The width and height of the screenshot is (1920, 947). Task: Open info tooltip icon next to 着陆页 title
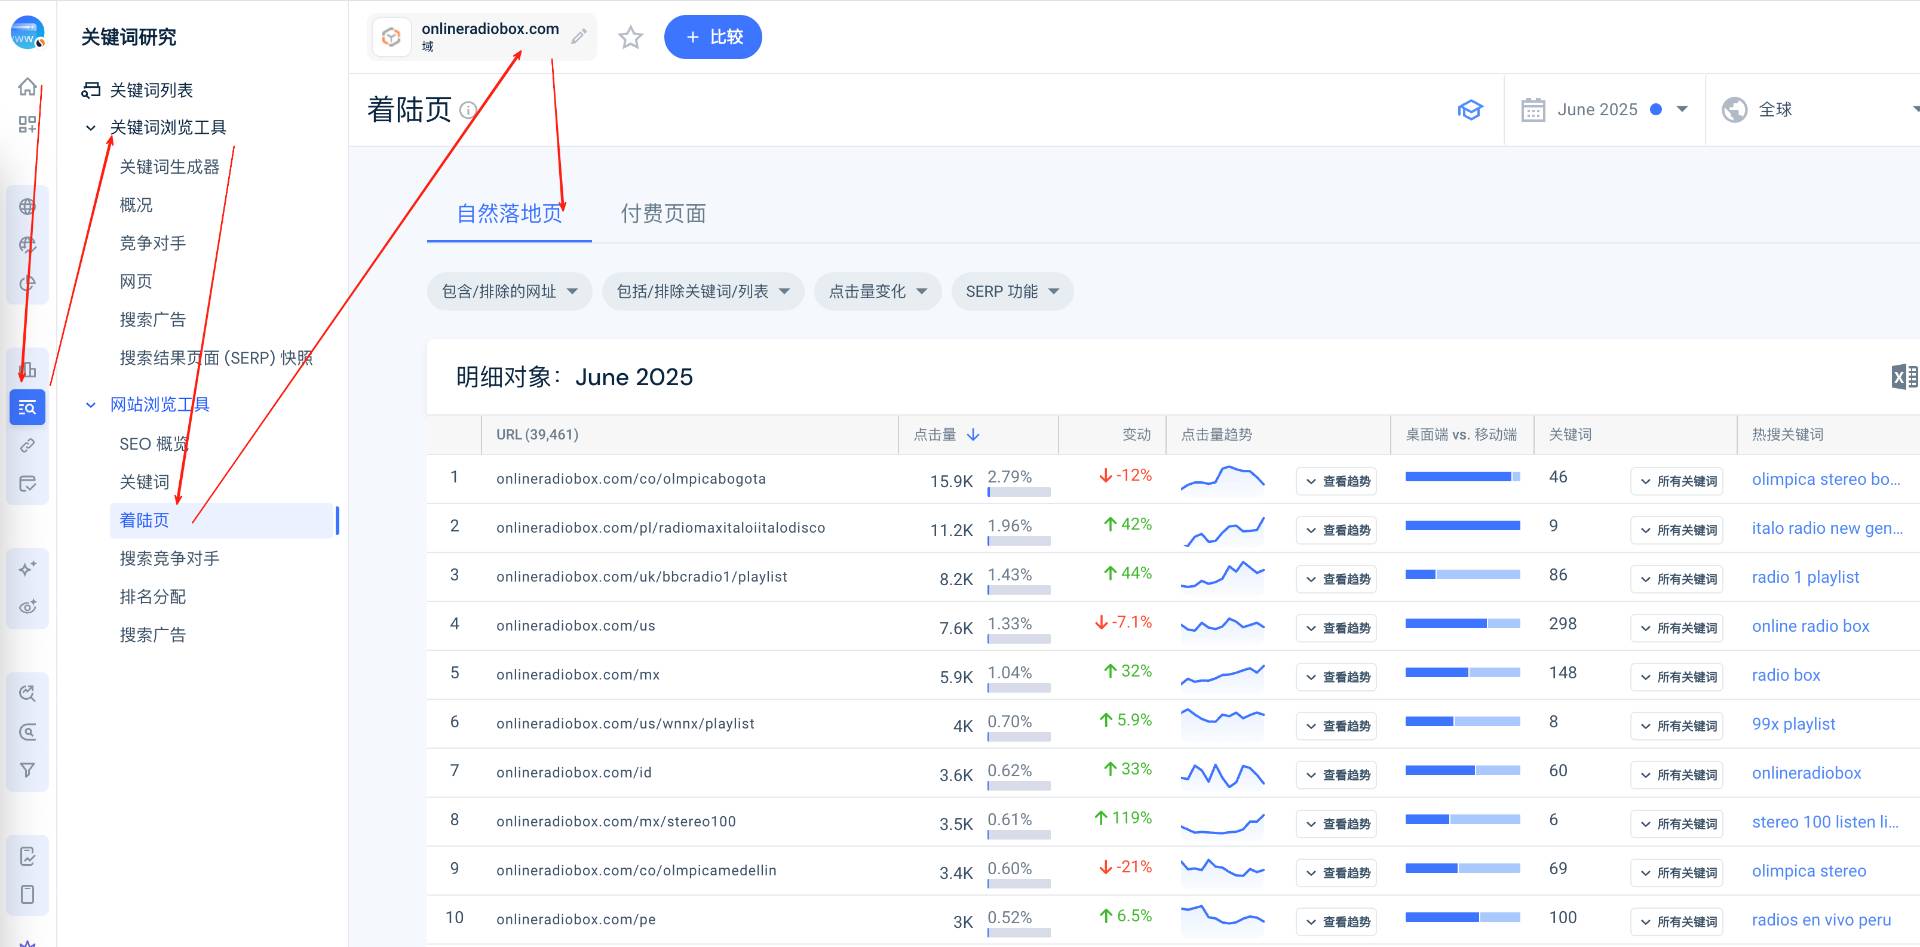pyautogui.click(x=468, y=110)
